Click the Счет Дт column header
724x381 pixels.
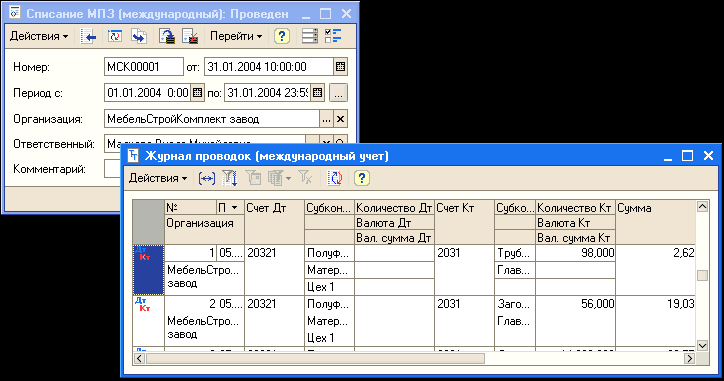point(274,222)
